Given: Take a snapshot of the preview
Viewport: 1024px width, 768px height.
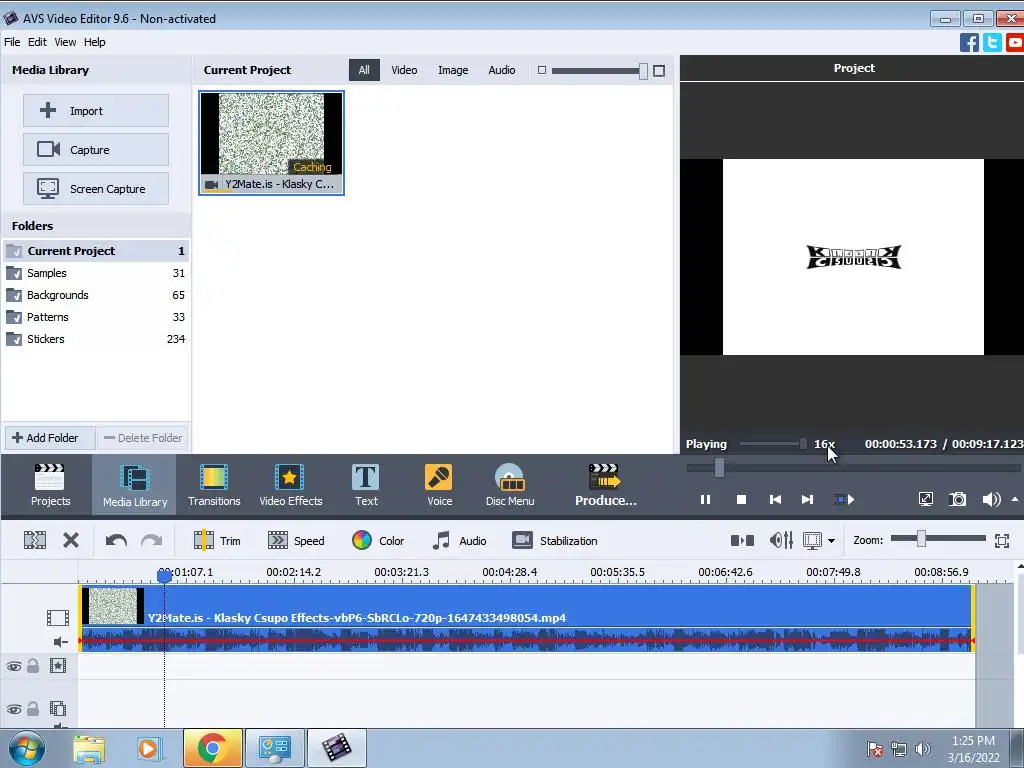Looking at the screenshot, I should 957,500.
